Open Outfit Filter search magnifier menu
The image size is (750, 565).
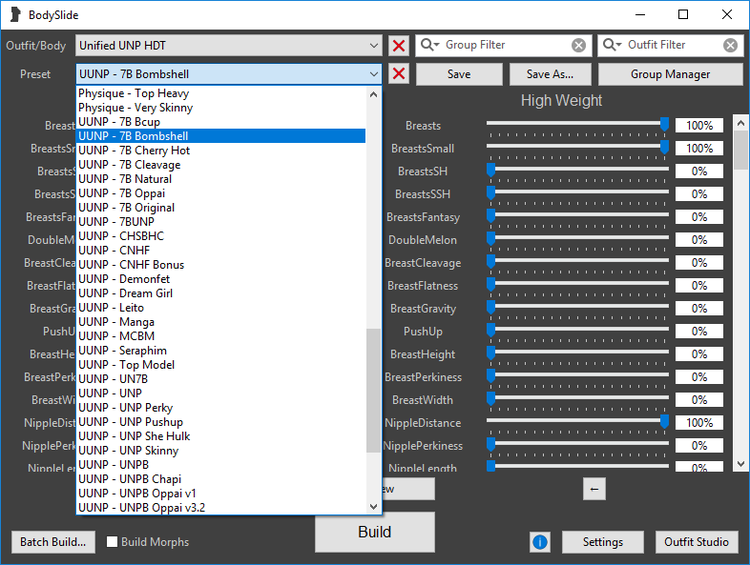(612, 45)
